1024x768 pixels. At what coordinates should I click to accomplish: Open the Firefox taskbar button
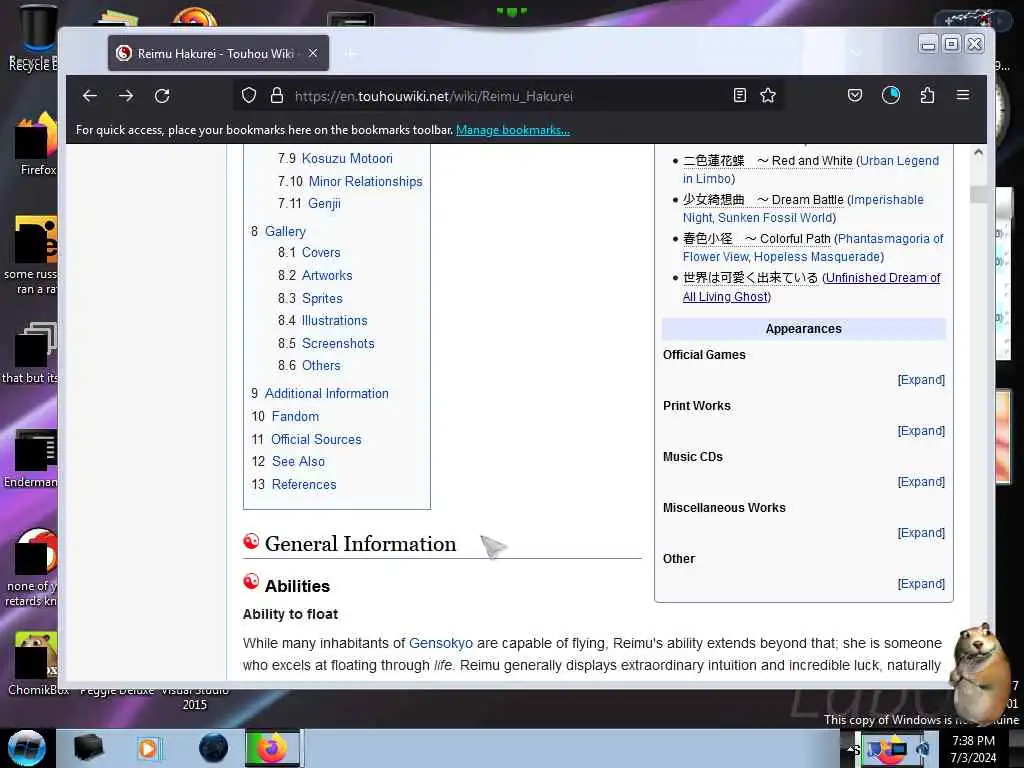(x=272, y=748)
